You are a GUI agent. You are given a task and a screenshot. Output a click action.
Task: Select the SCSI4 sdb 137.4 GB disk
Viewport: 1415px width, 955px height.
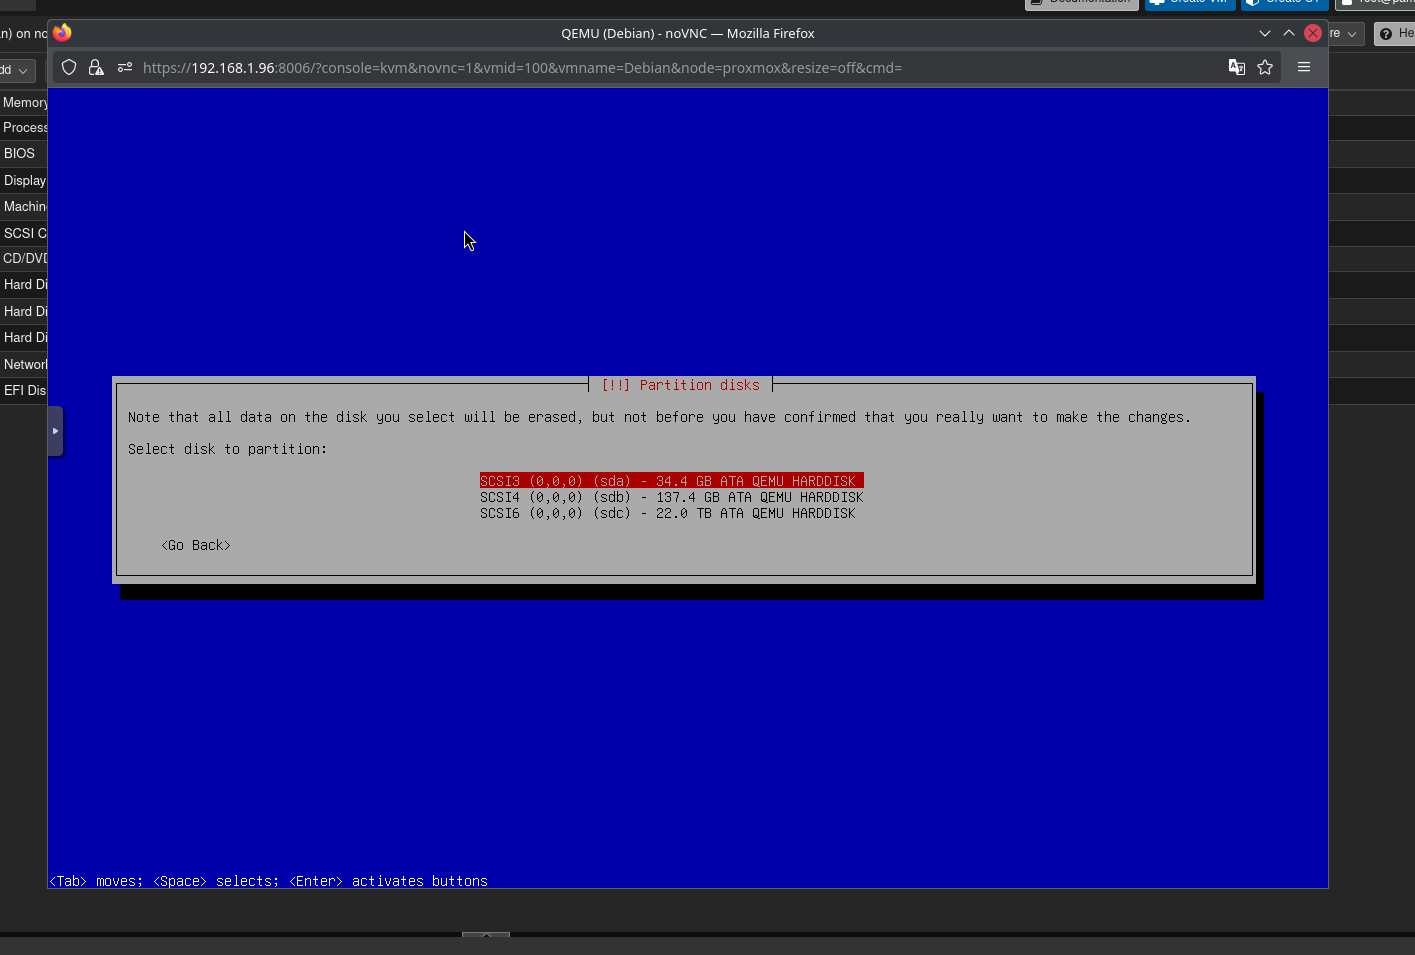pyautogui.click(x=671, y=497)
